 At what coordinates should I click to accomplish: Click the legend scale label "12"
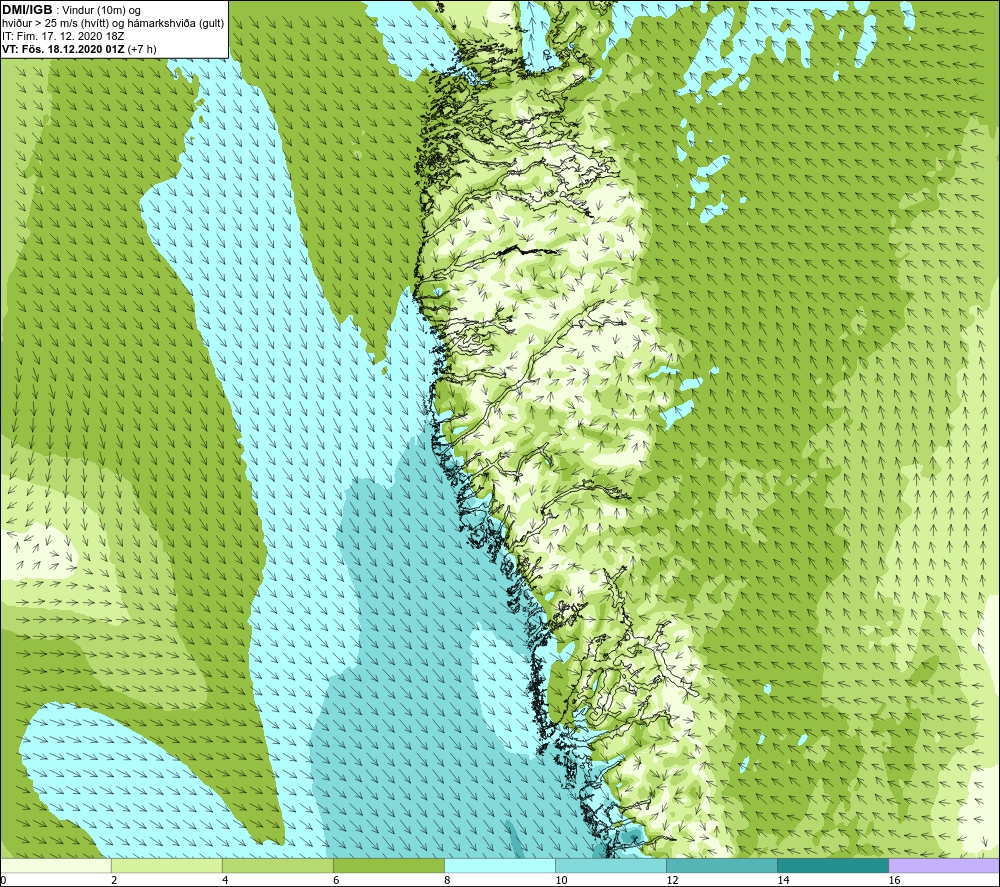(x=672, y=881)
